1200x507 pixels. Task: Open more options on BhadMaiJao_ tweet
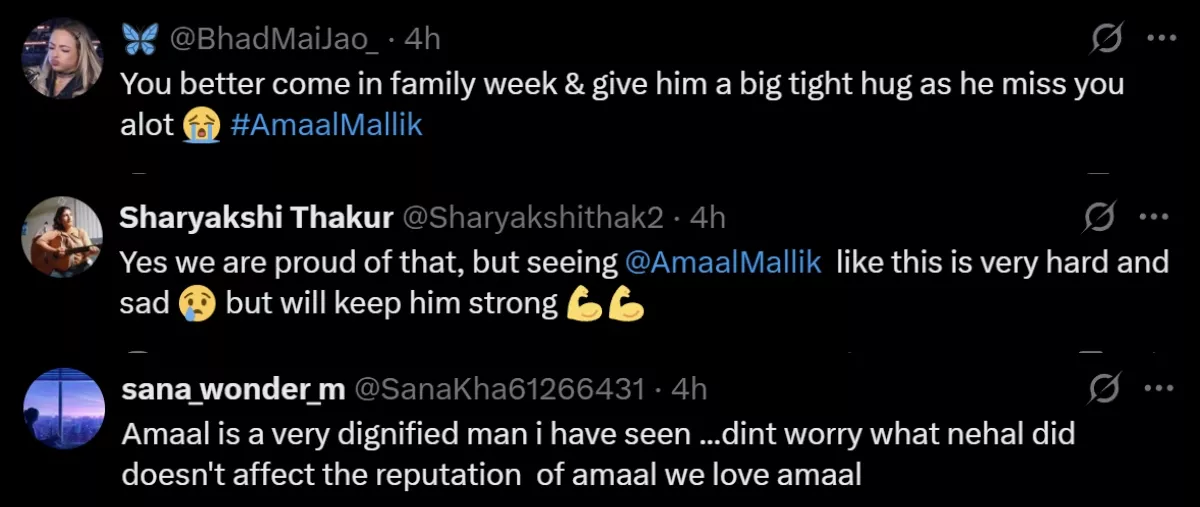click(1159, 39)
